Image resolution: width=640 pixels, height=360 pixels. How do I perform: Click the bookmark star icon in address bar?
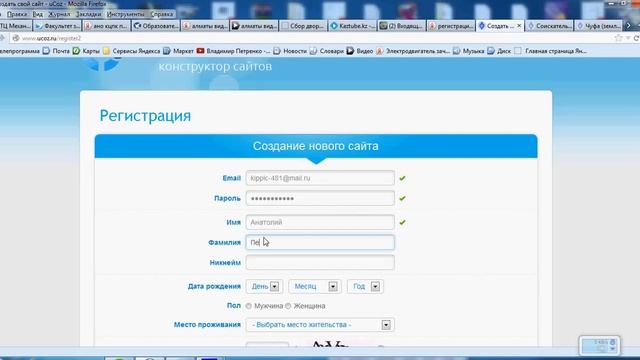click(618, 38)
